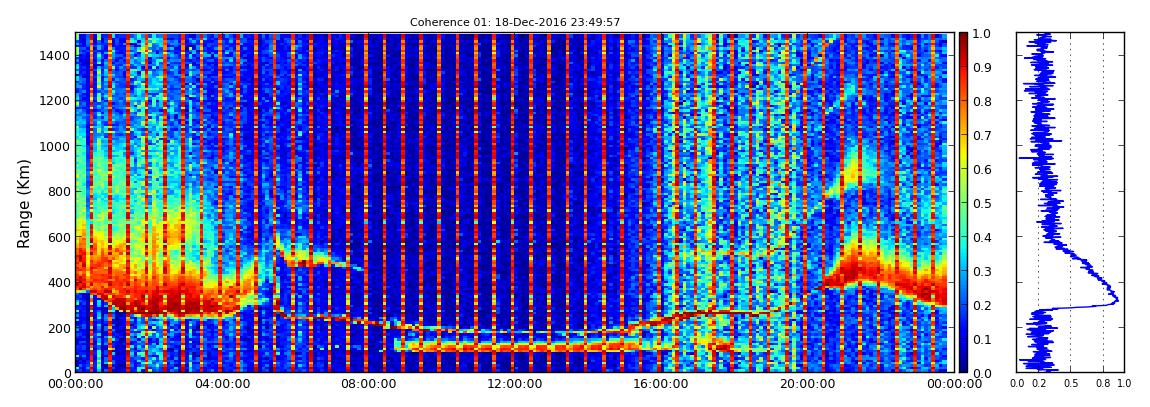Click the 0.5 tick of profile plot
The image size is (1150, 407).
point(1071,383)
